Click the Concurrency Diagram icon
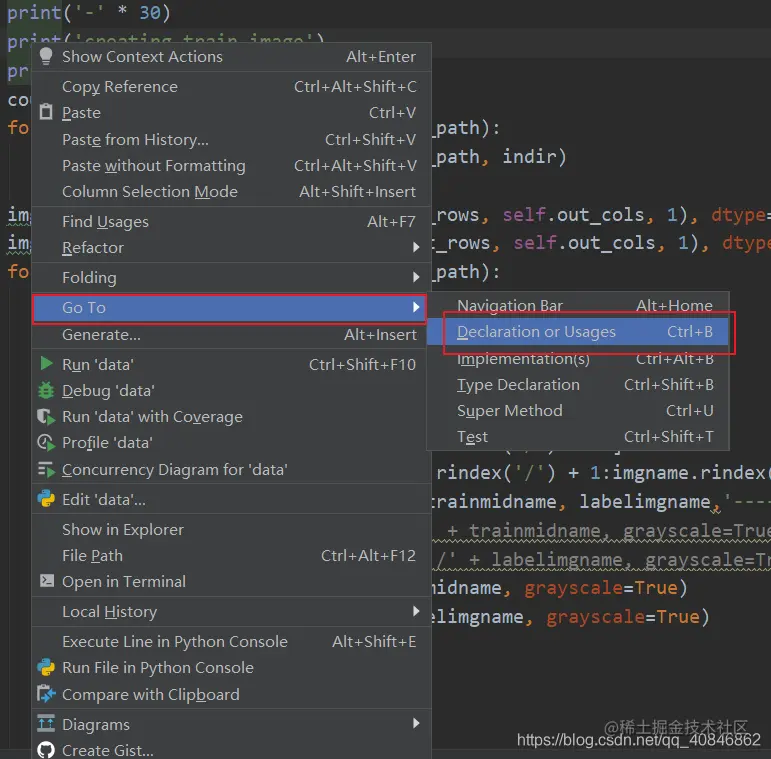The image size is (771, 759). 46,469
